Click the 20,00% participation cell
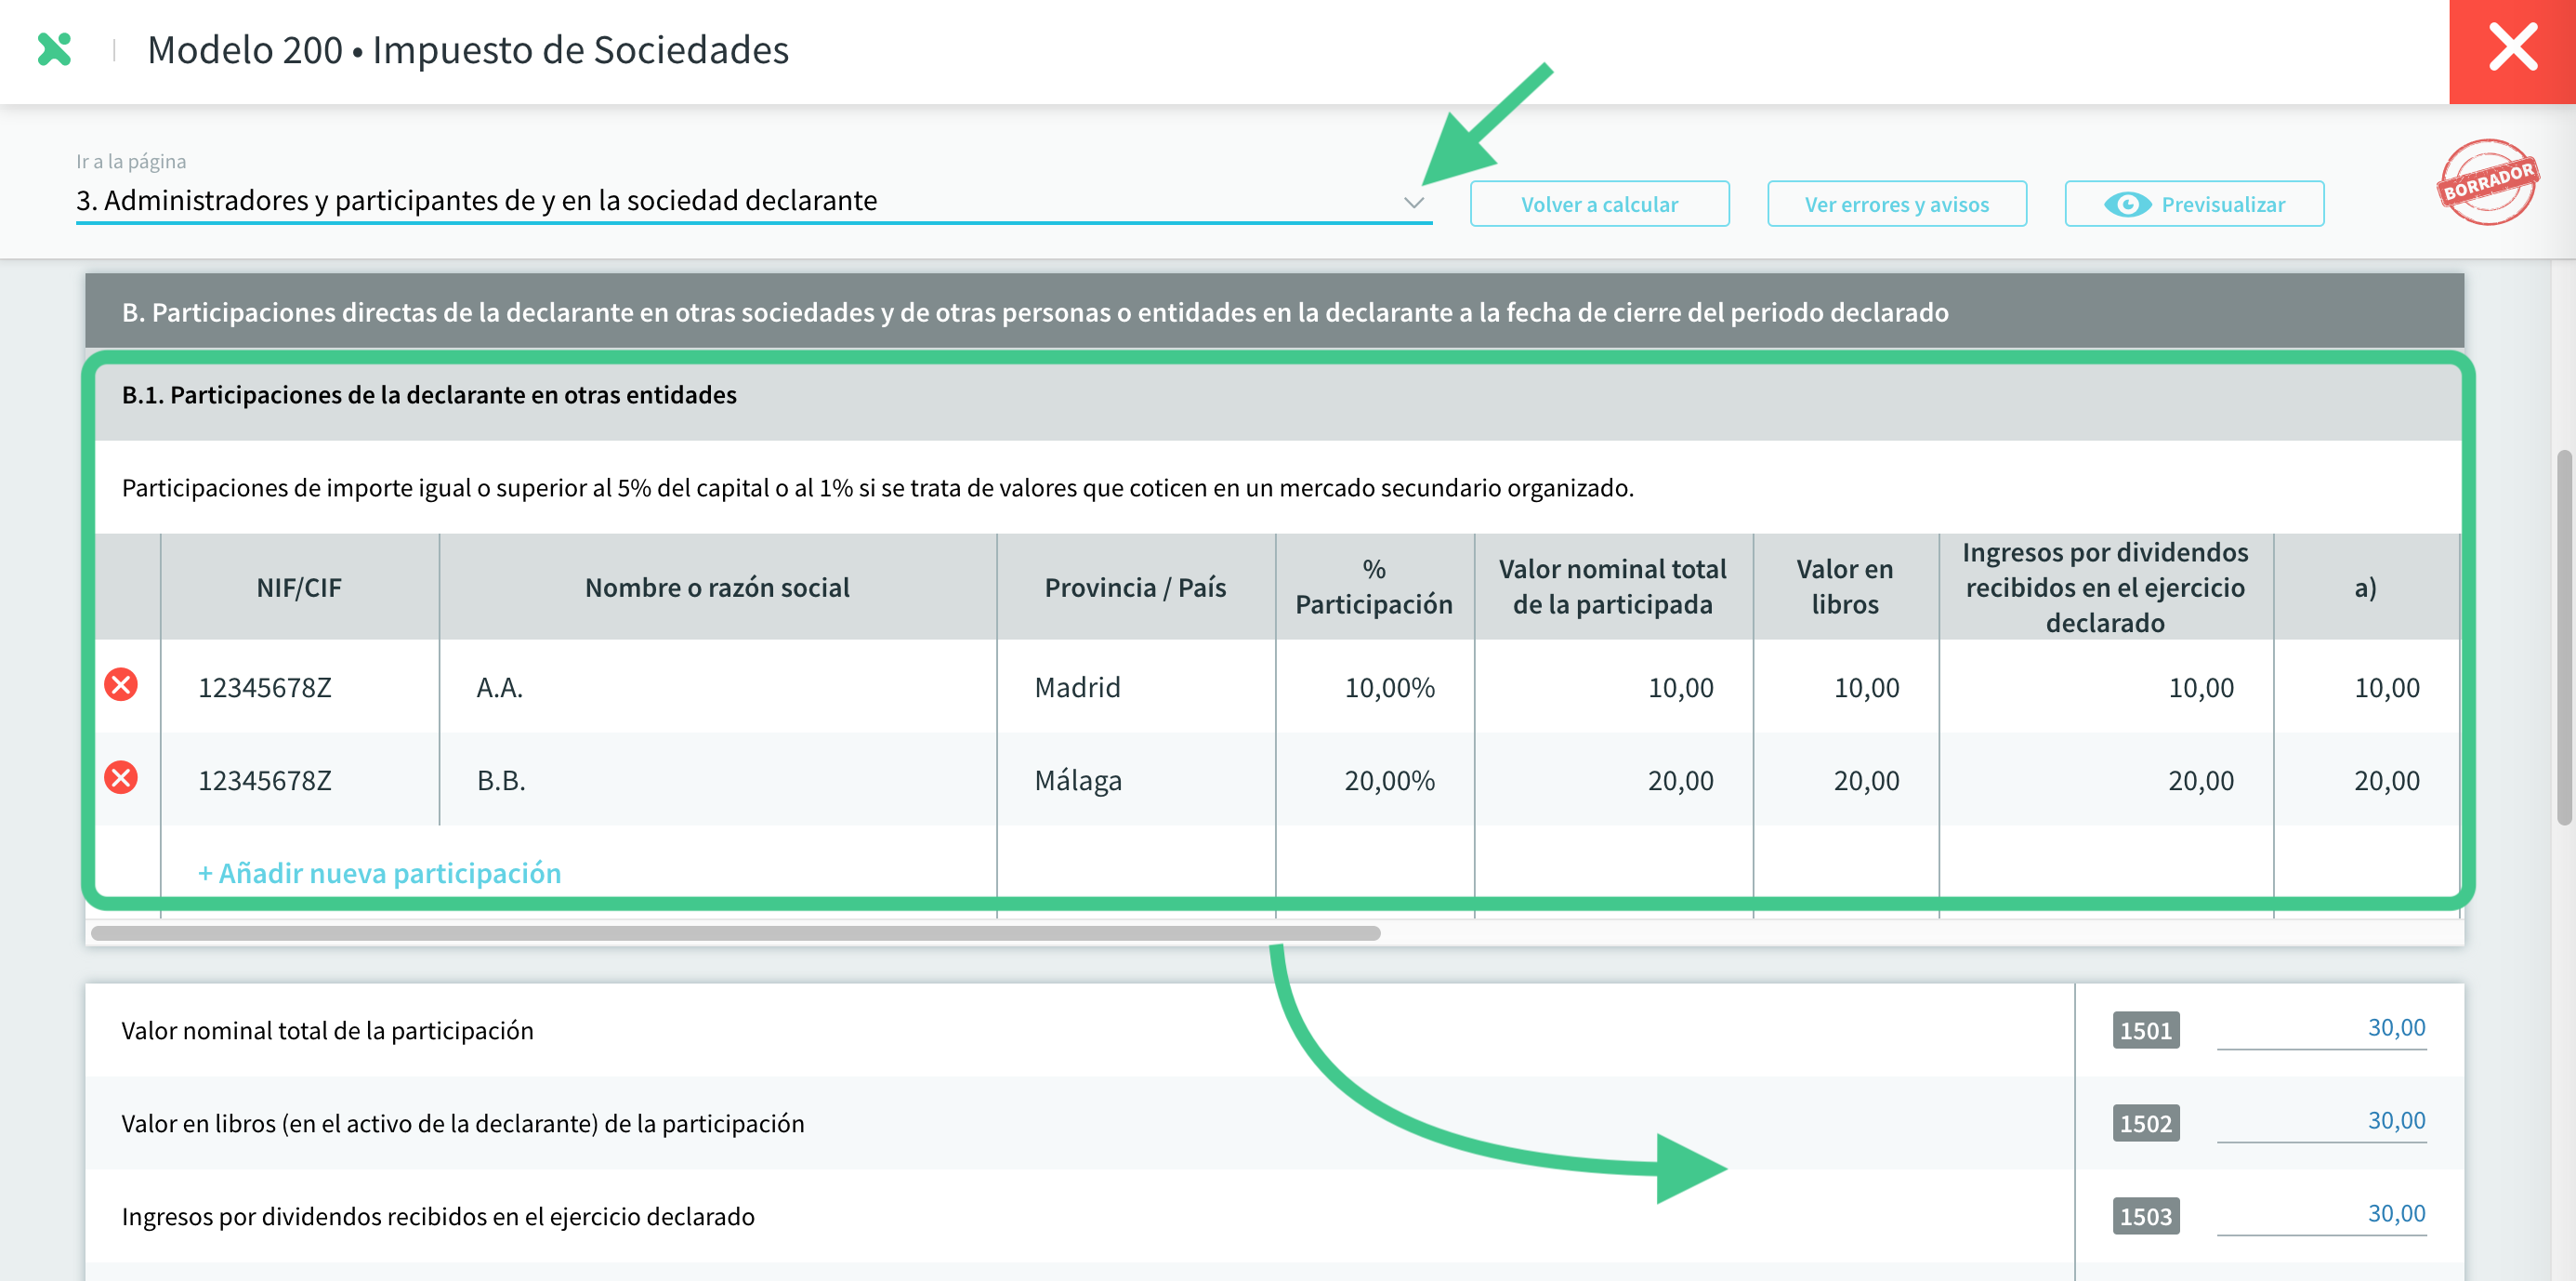The width and height of the screenshot is (2576, 1281). coord(1374,780)
